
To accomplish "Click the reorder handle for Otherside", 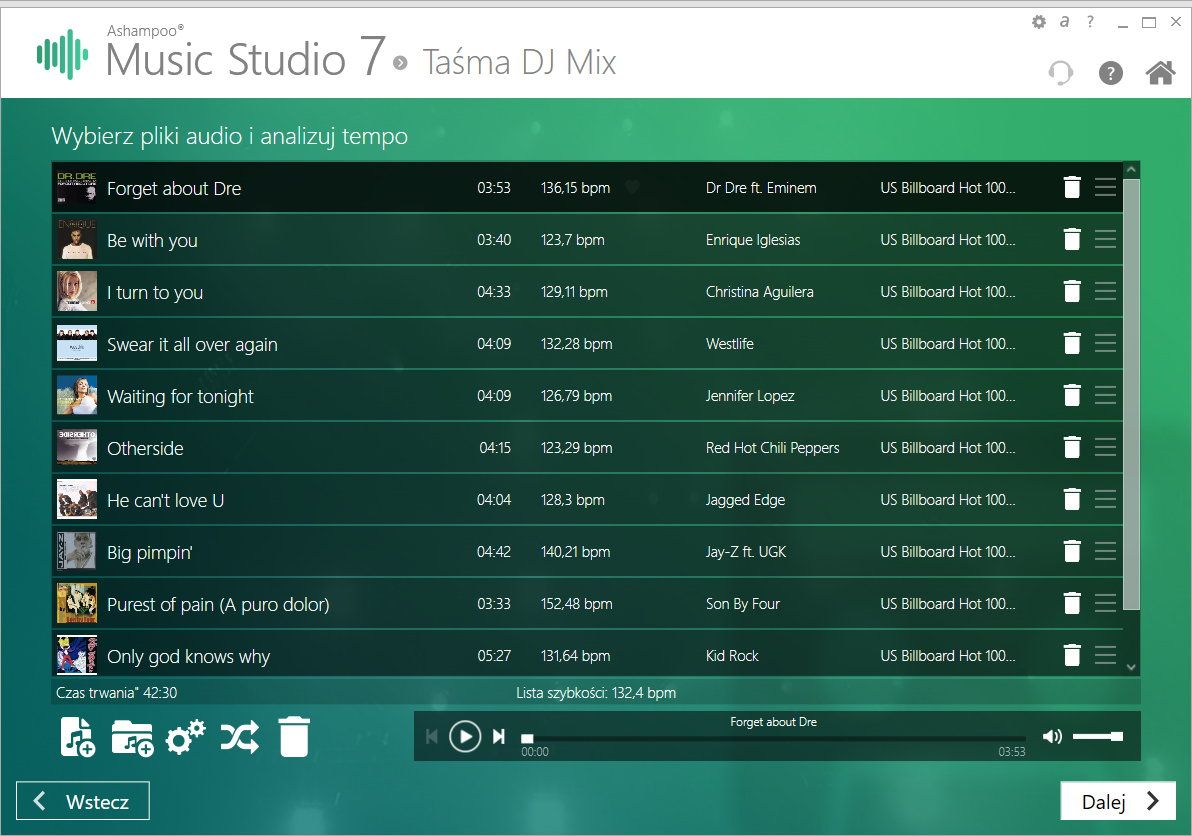I will pyautogui.click(x=1105, y=448).
